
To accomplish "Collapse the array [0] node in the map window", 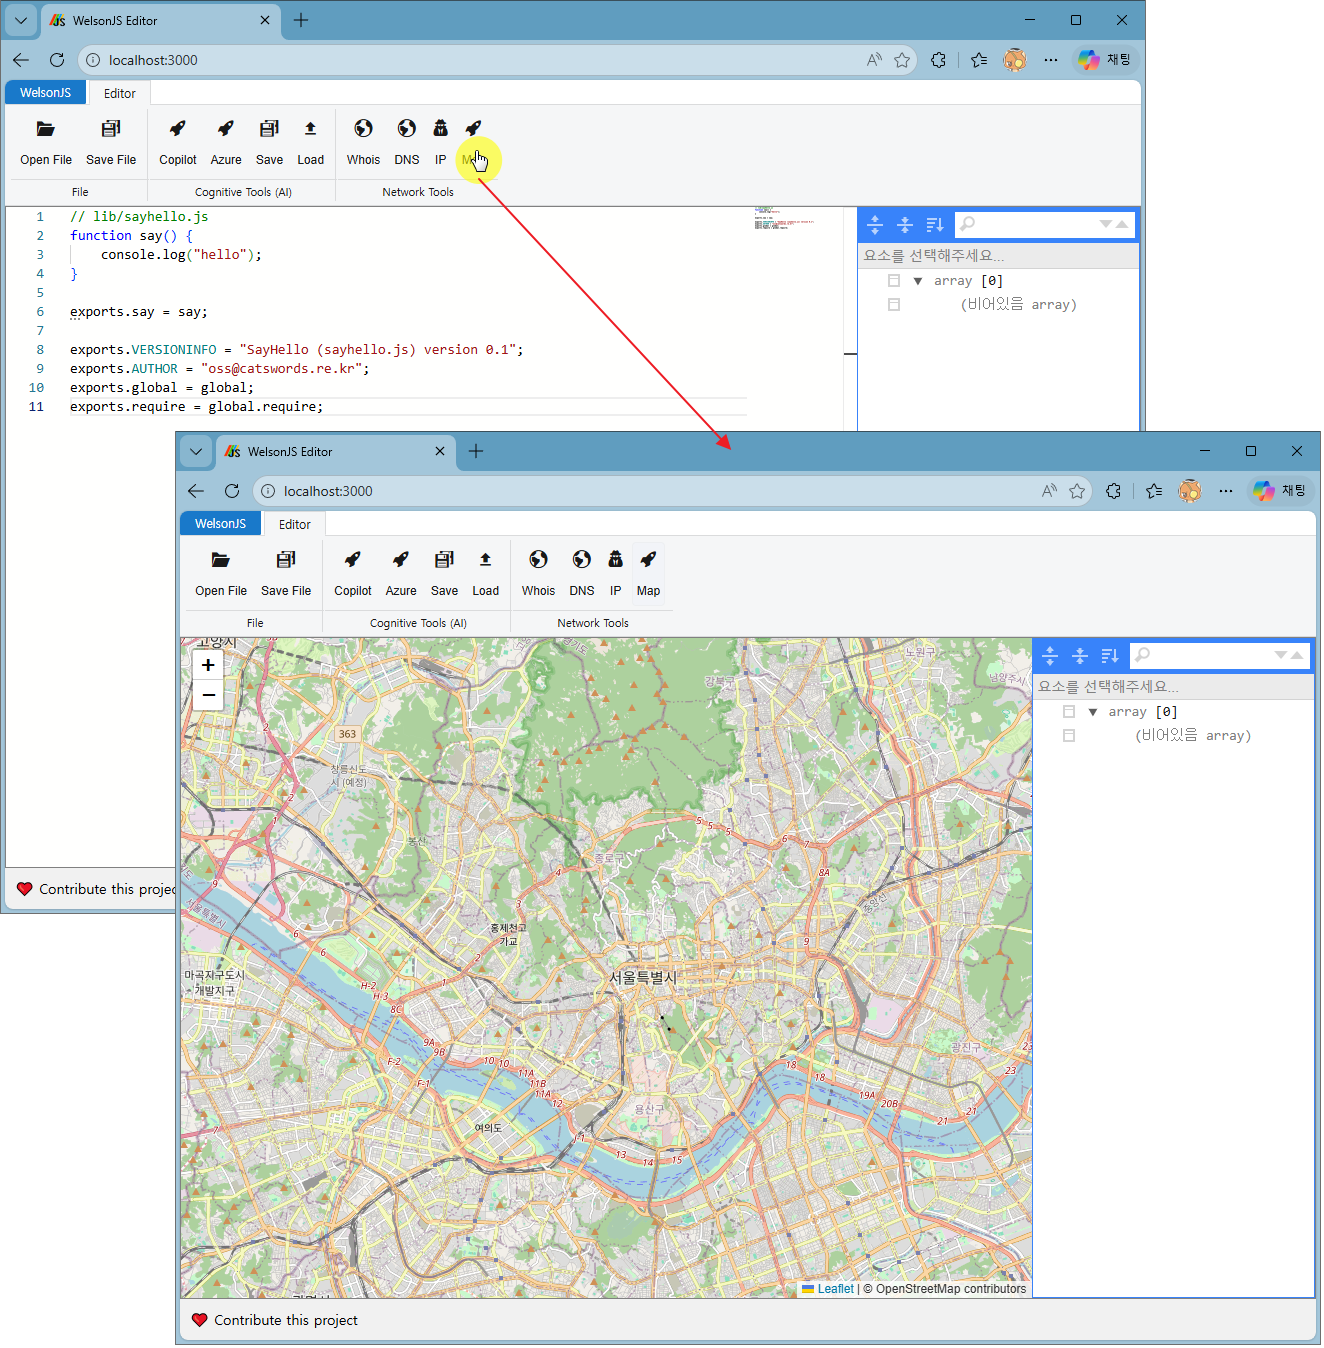I will point(1093,712).
